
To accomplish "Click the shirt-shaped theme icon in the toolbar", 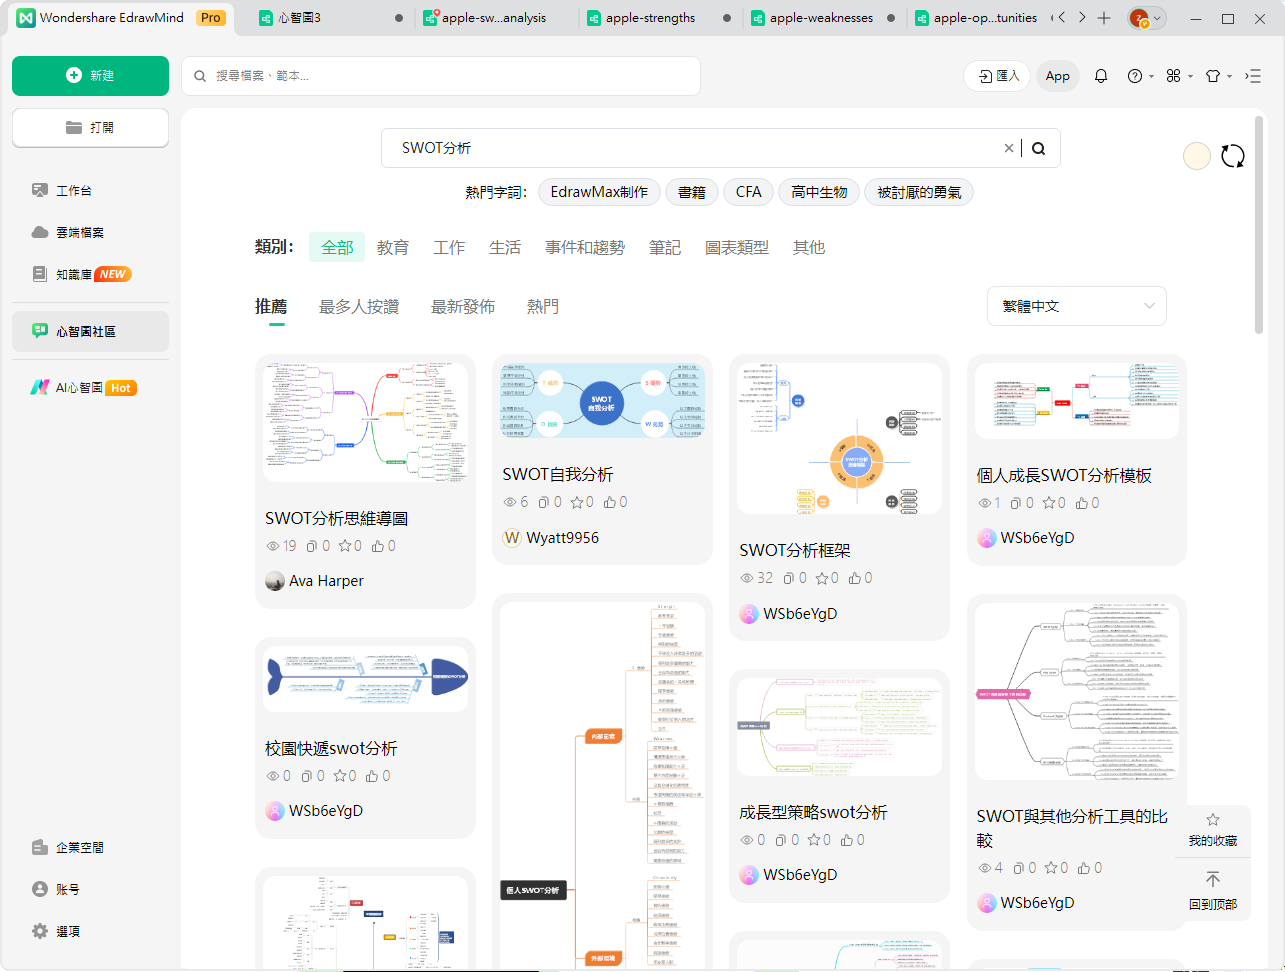I will coord(1213,75).
